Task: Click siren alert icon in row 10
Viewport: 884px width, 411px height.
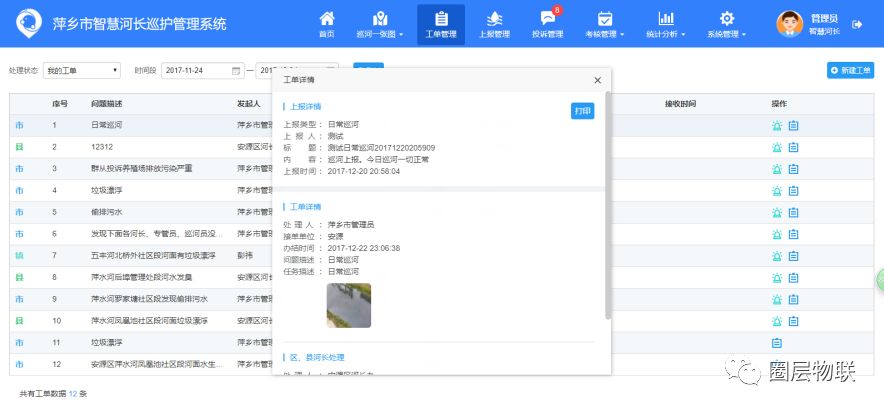Action: (777, 321)
